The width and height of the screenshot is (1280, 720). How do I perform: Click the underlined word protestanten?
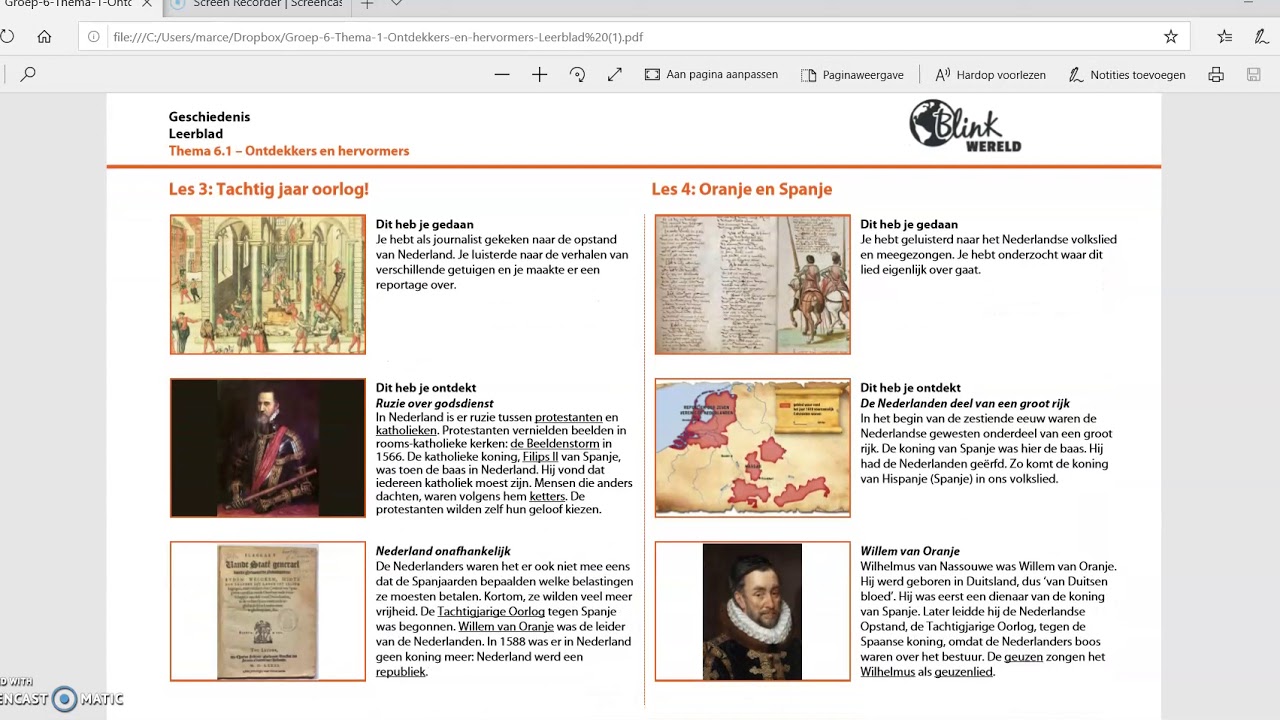pos(568,418)
